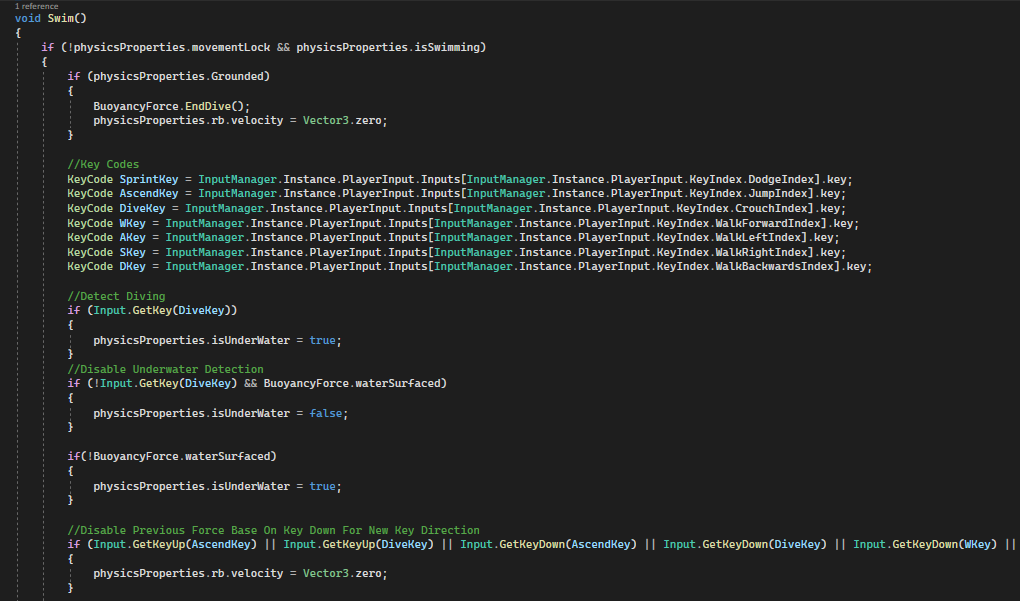This screenshot has height=601, width=1020.
Task: Click the GetKeyDown(AscendKey) call
Action: [568, 544]
